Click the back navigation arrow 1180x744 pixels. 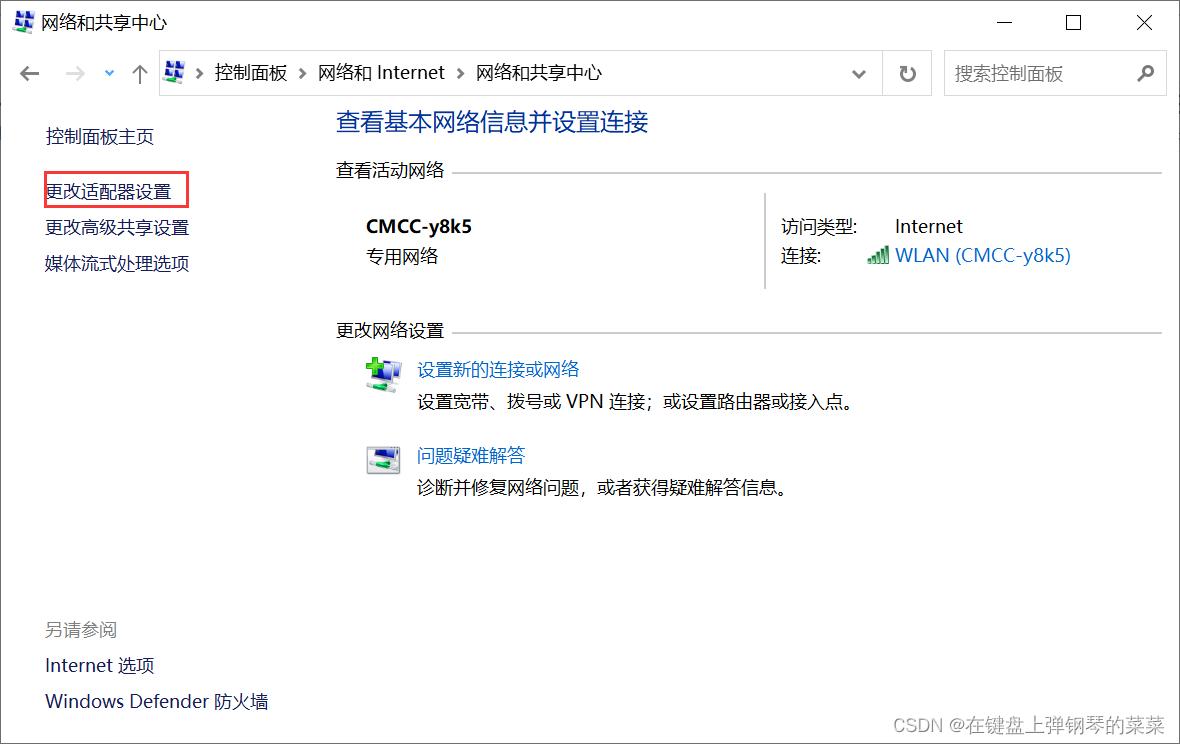click(29, 72)
